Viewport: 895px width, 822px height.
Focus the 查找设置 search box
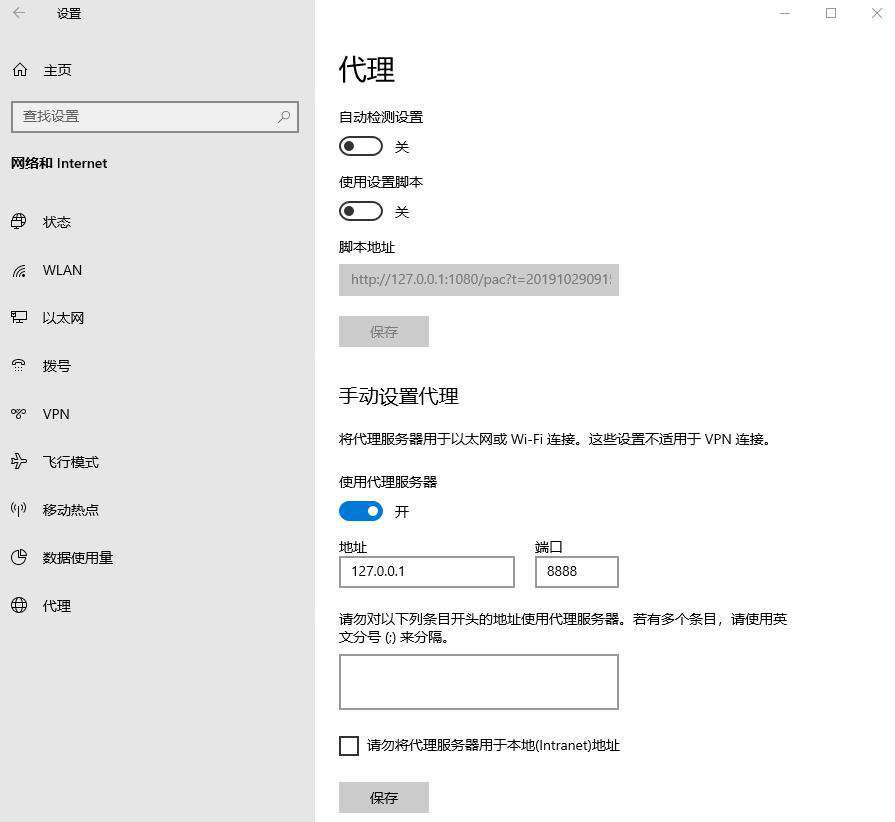tap(155, 117)
